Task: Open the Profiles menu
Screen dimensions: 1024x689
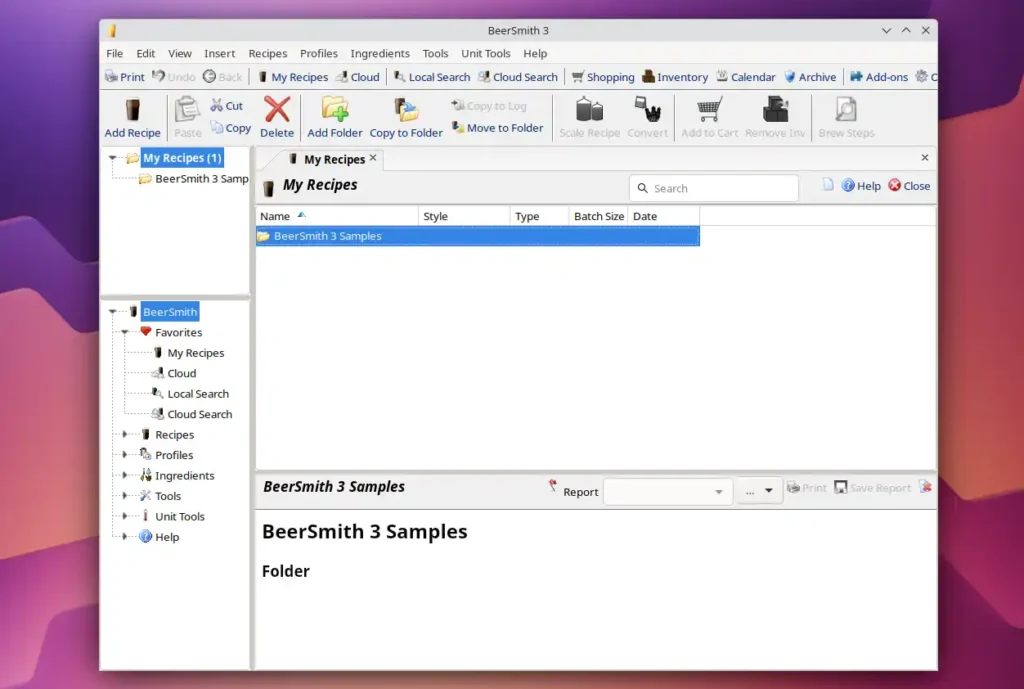Action: 319,54
